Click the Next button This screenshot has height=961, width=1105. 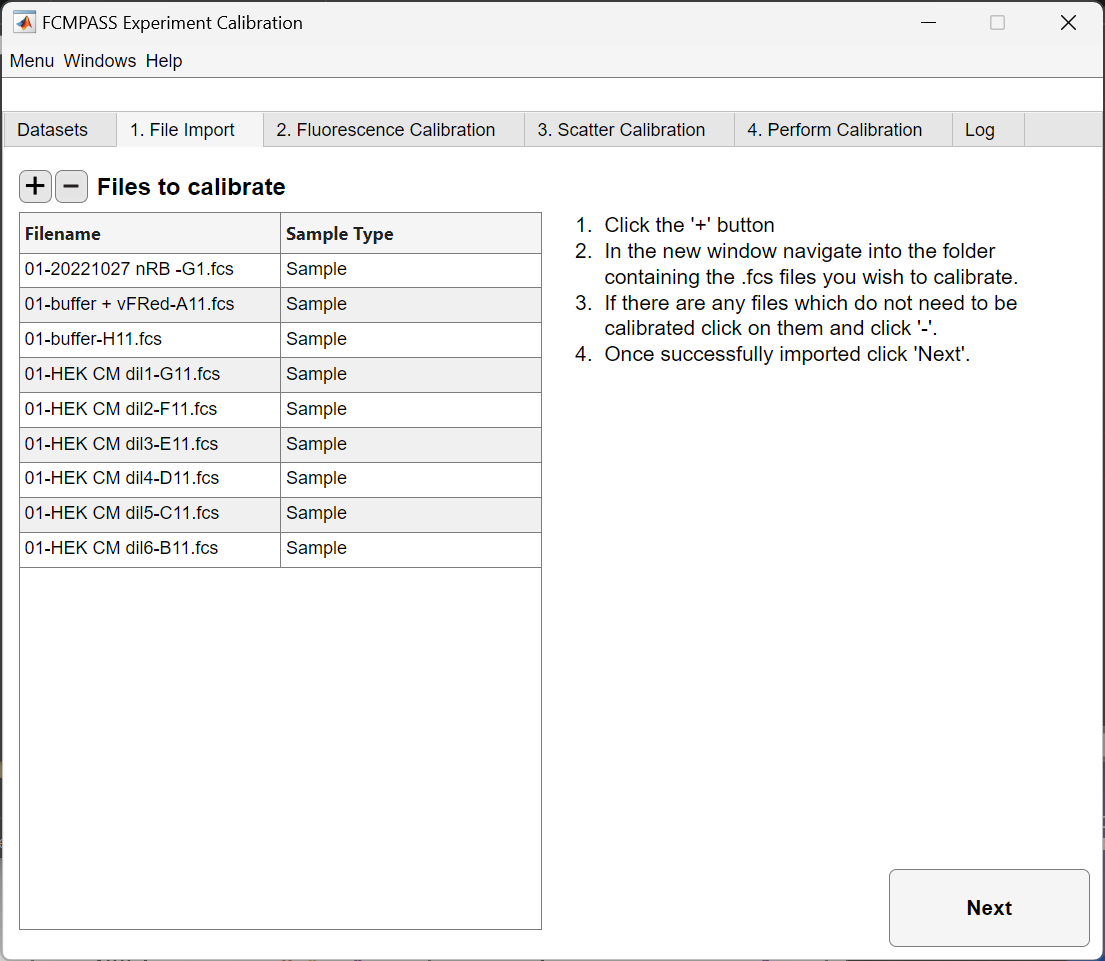coord(989,907)
